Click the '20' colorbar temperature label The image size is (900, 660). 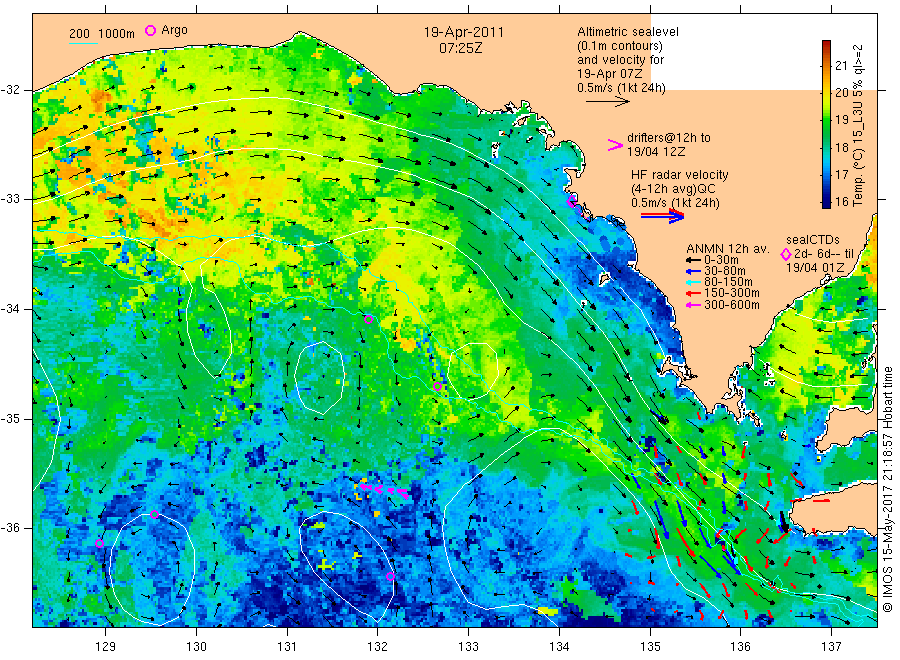click(x=841, y=93)
